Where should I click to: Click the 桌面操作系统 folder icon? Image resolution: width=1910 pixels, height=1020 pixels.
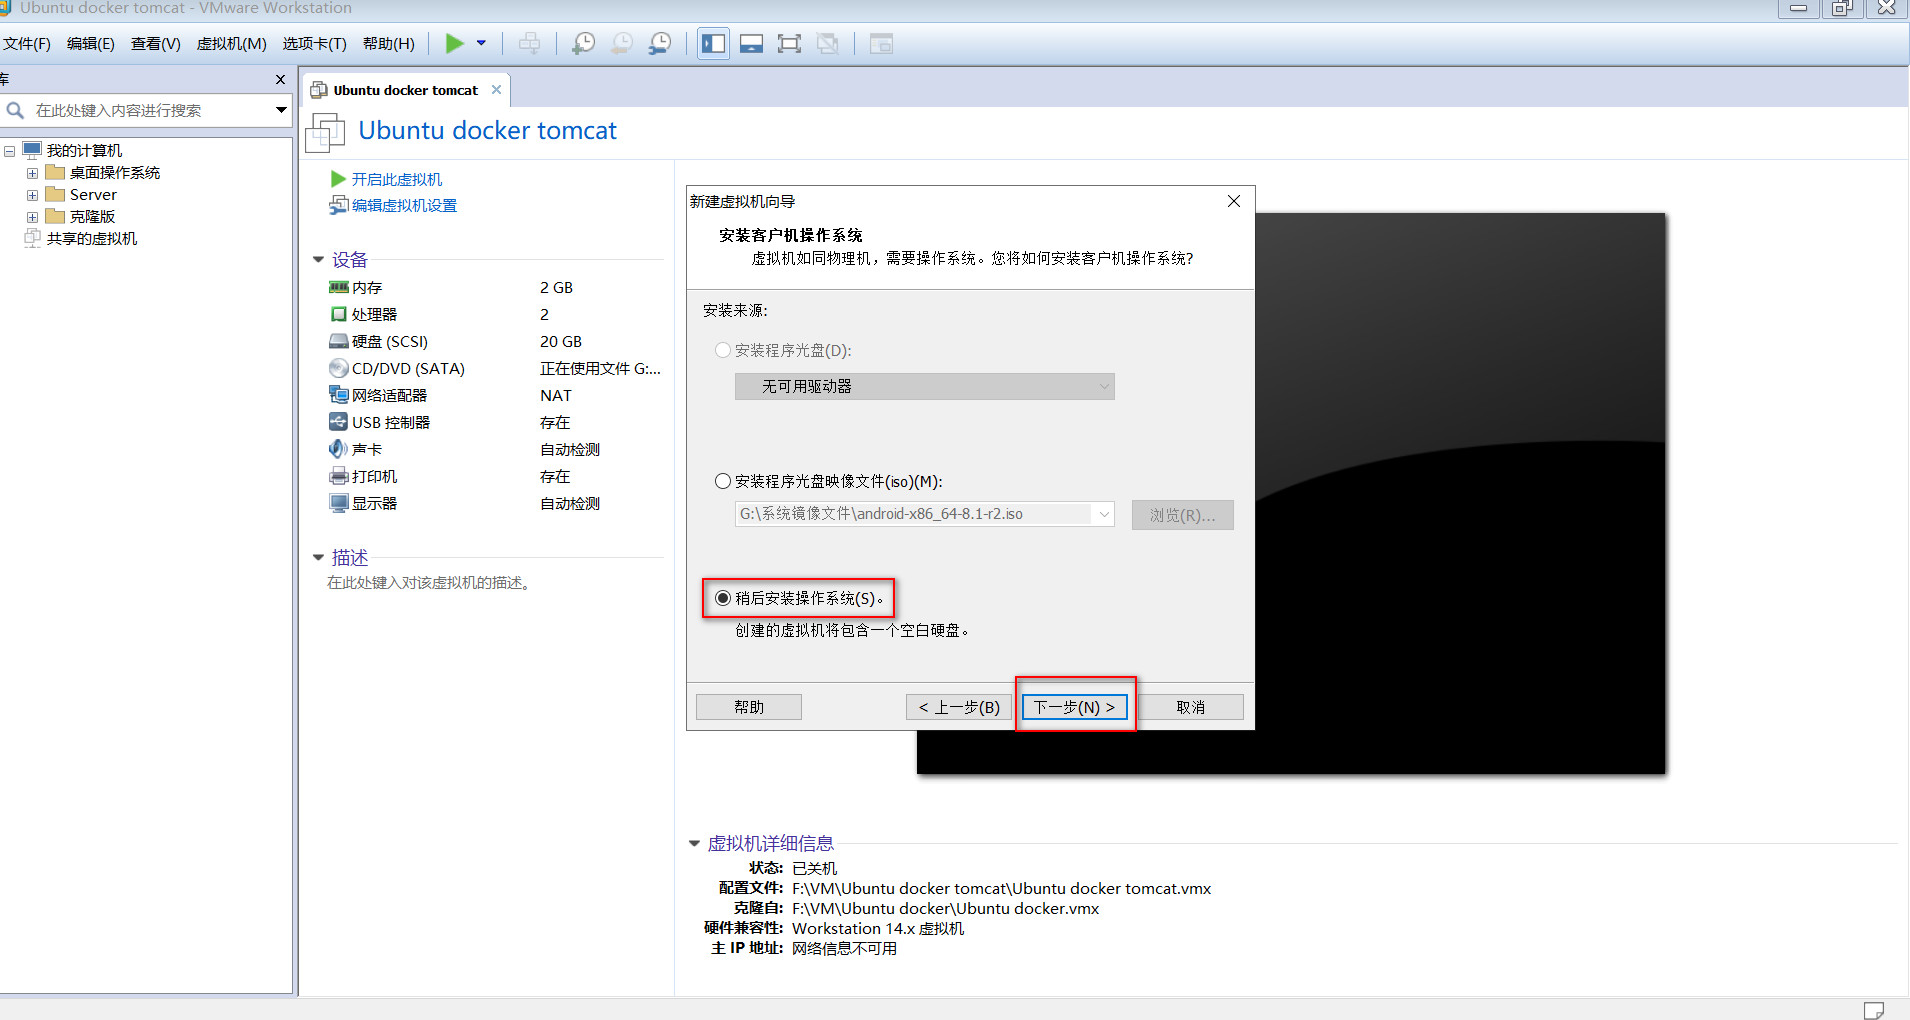tap(55, 173)
